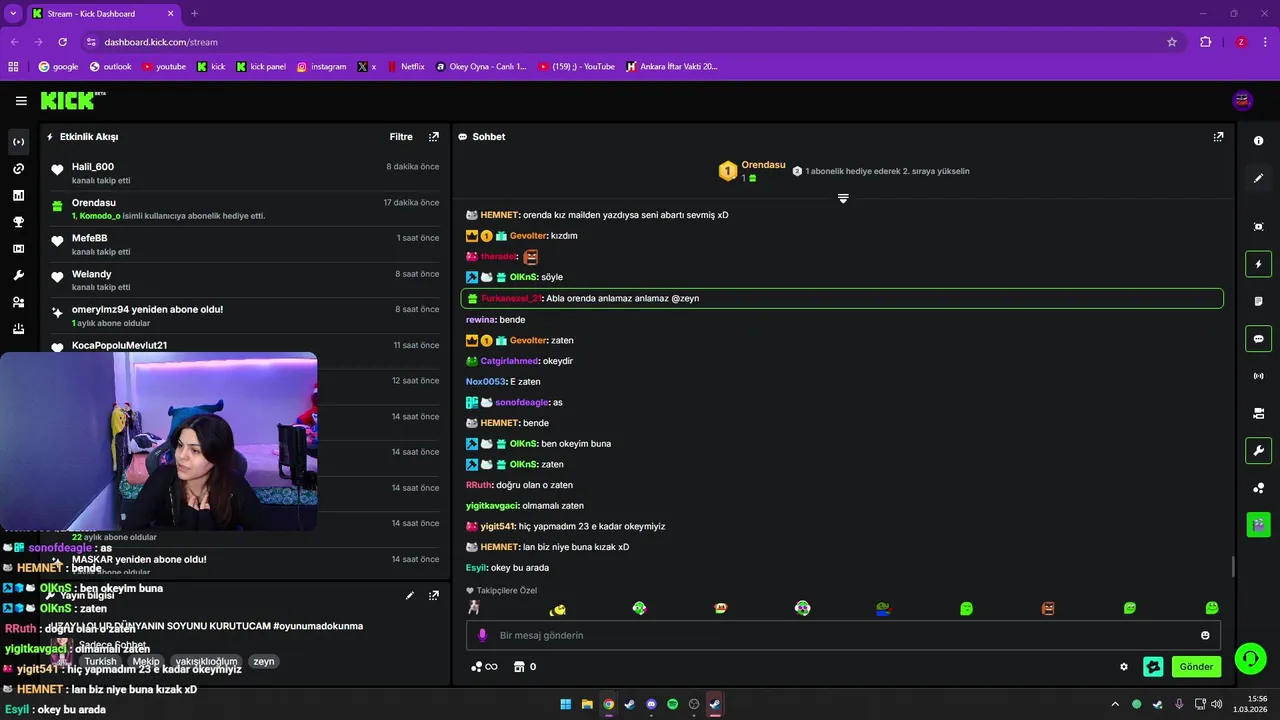Click username HEMNET in top chat message

click(499, 215)
